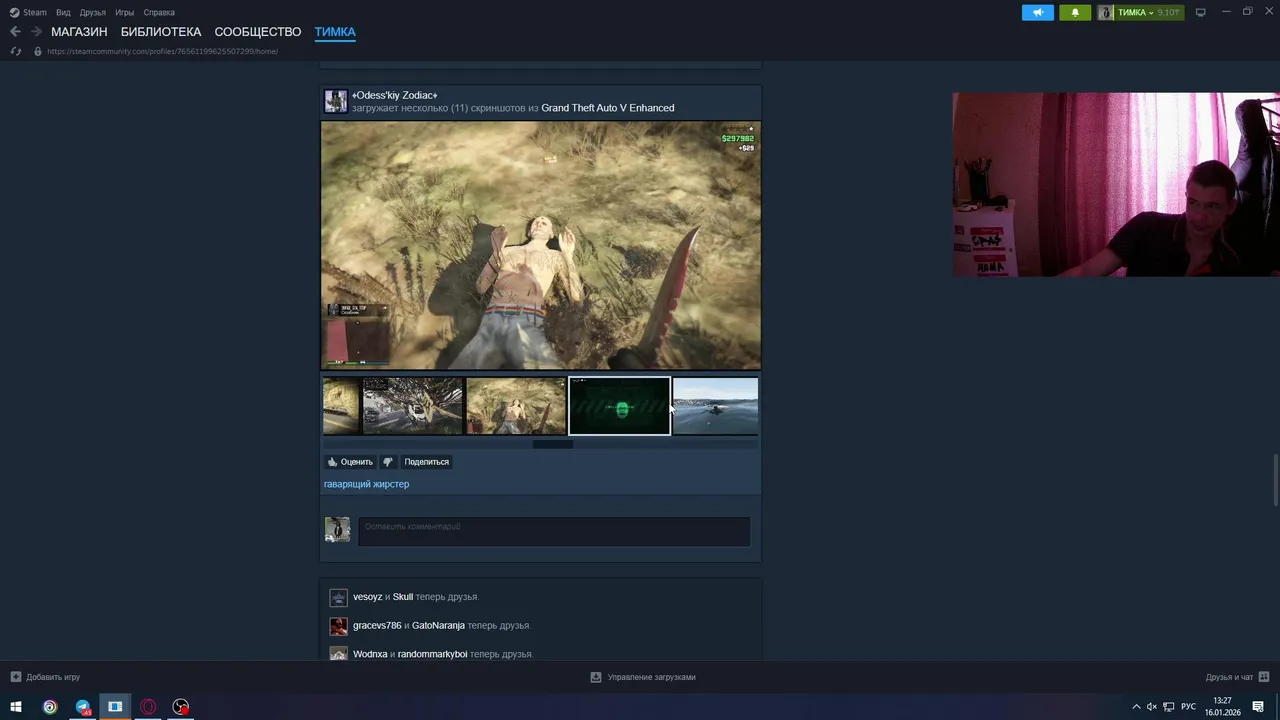The image size is (1280, 720).
Task: Open the +Odess'kiy Zodiac+ profile avatar
Action: (x=336, y=101)
